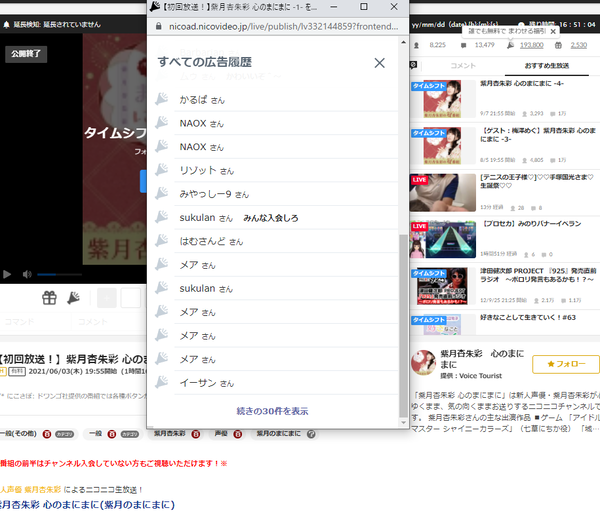Open the 193,800 ad points link
Screen dimensions: 600x525
point(532,45)
